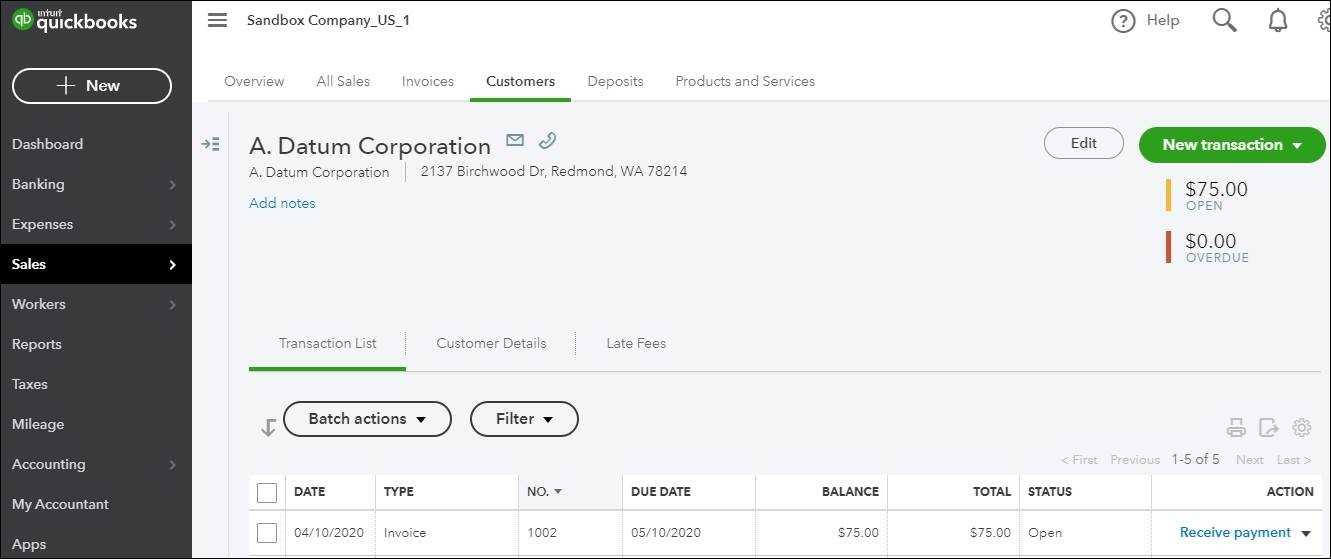1331x559 pixels.
Task: Click the export icon above transaction table
Action: pos(1268,428)
